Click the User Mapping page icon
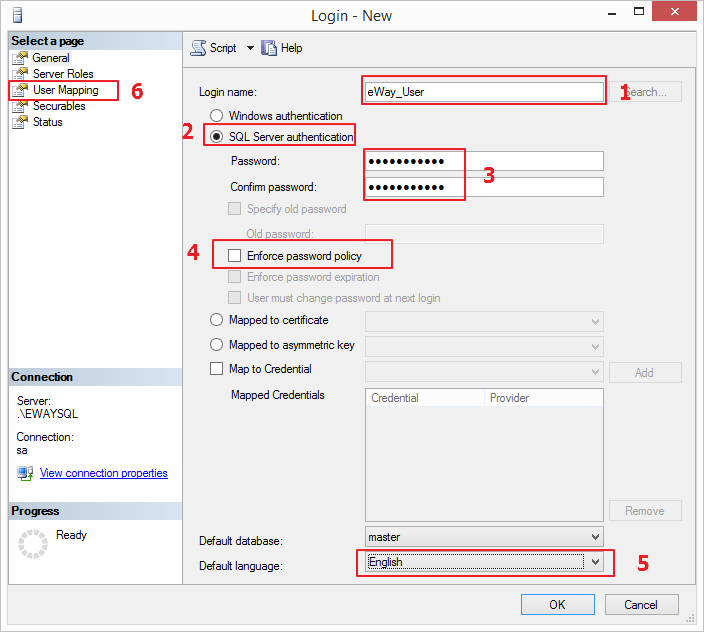The width and height of the screenshot is (704, 632). (x=20, y=90)
